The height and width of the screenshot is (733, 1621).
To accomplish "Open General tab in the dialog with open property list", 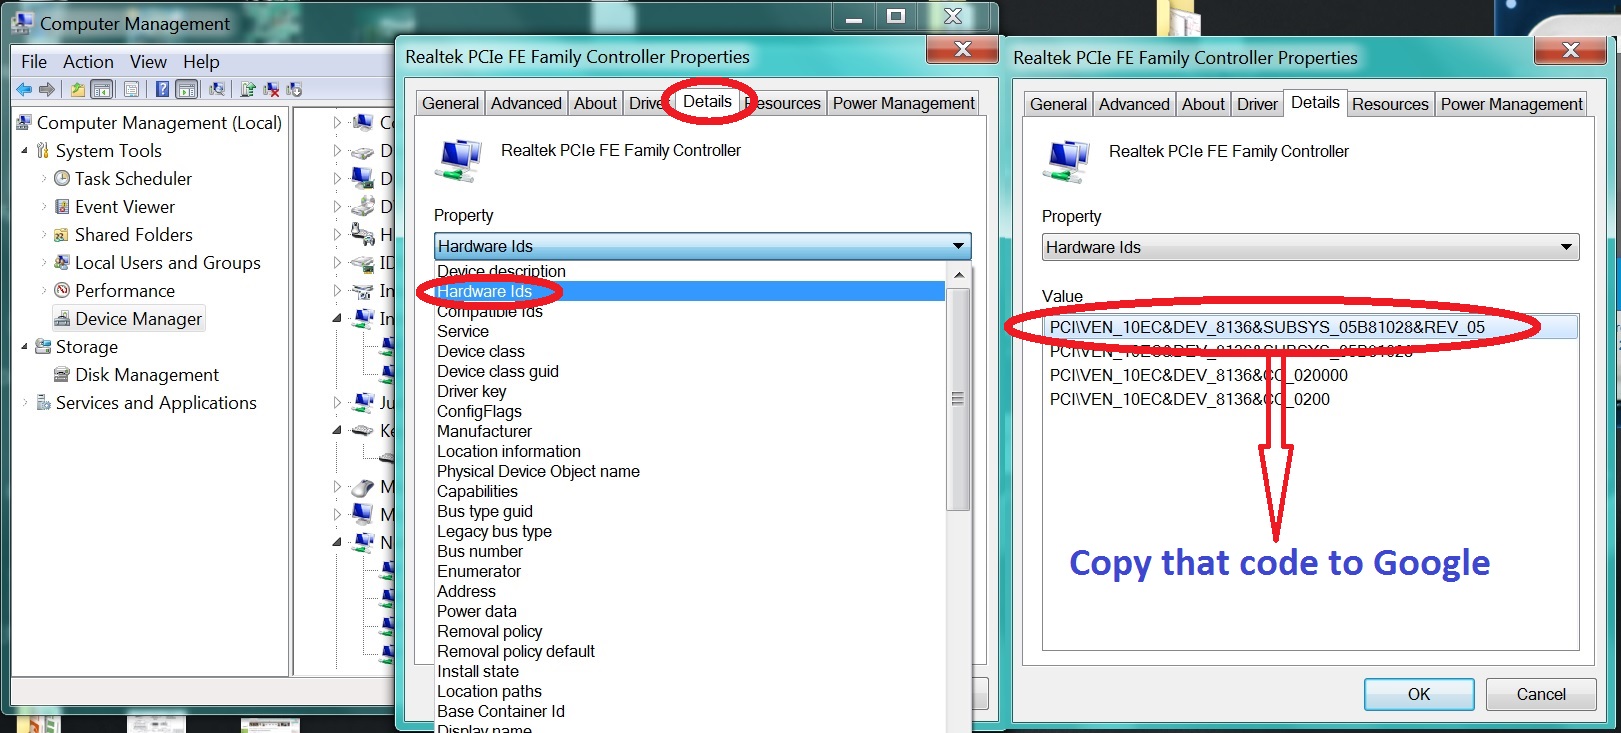I will [450, 103].
